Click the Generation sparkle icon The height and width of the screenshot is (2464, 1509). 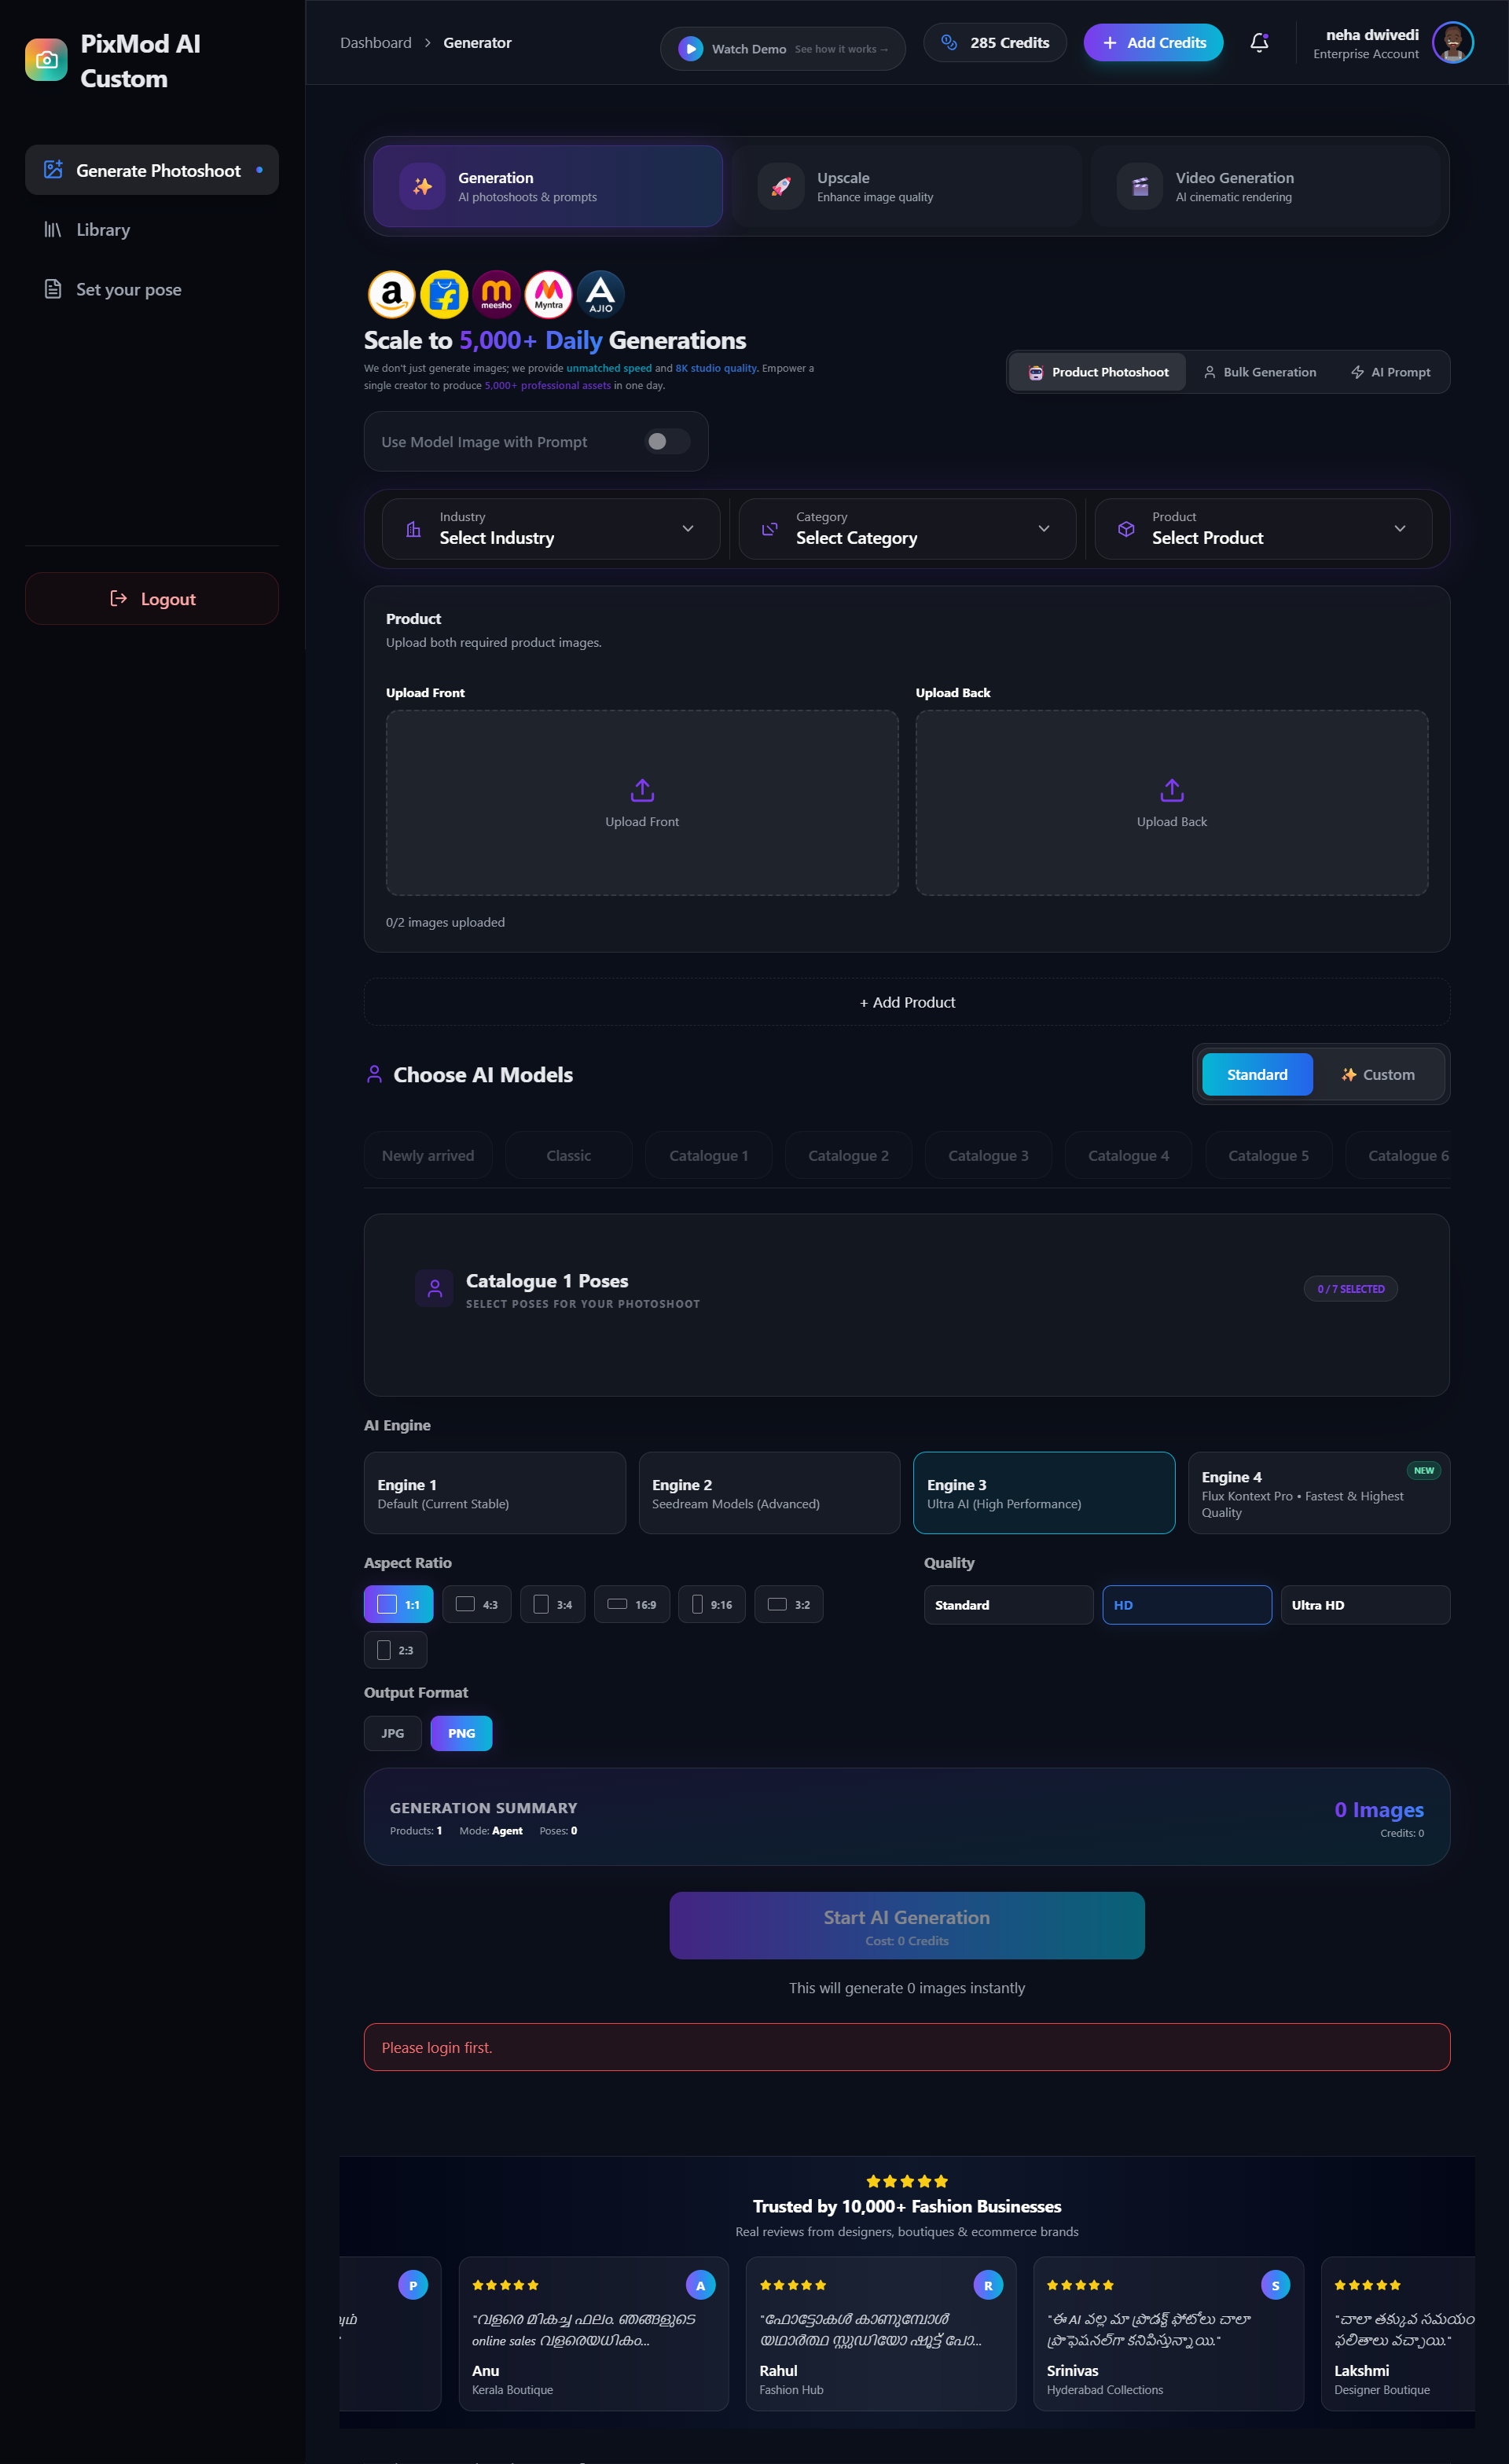[x=422, y=186]
